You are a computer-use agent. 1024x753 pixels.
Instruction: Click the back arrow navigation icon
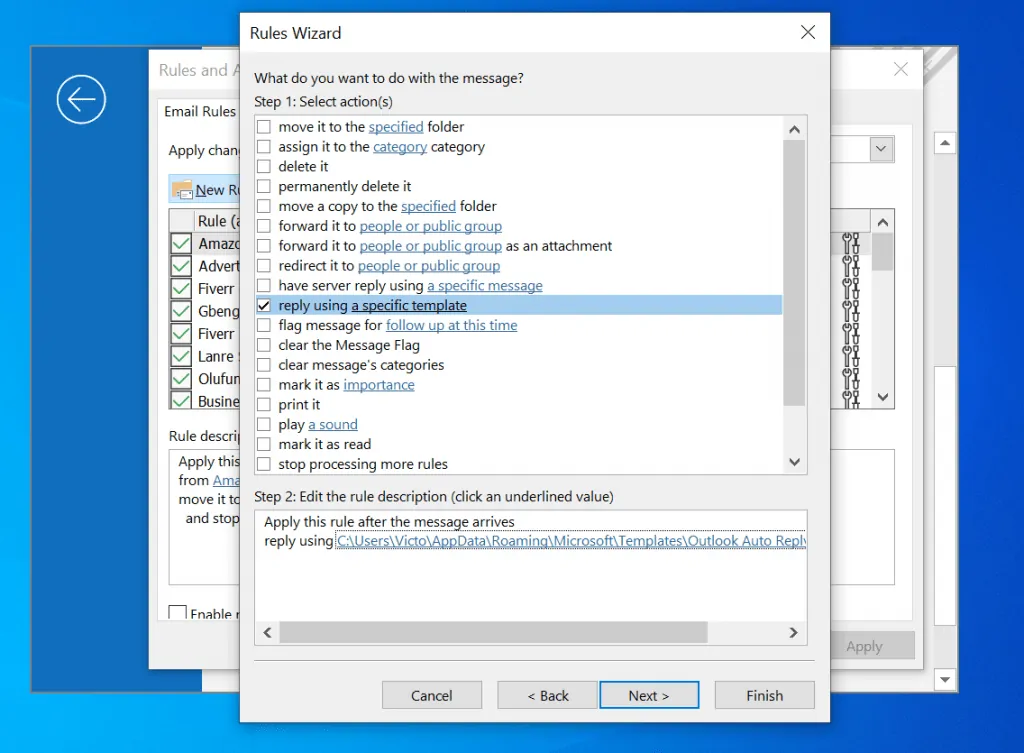tap(80, 100)
